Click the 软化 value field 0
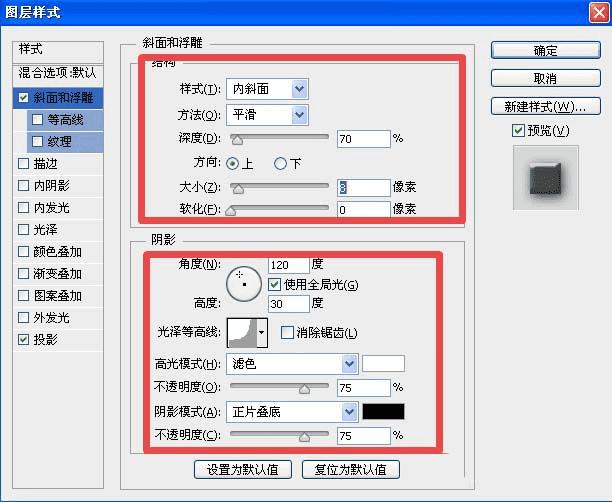Image resolution: width=612 pixels, height=502 pixels. [x=364, y=209]
